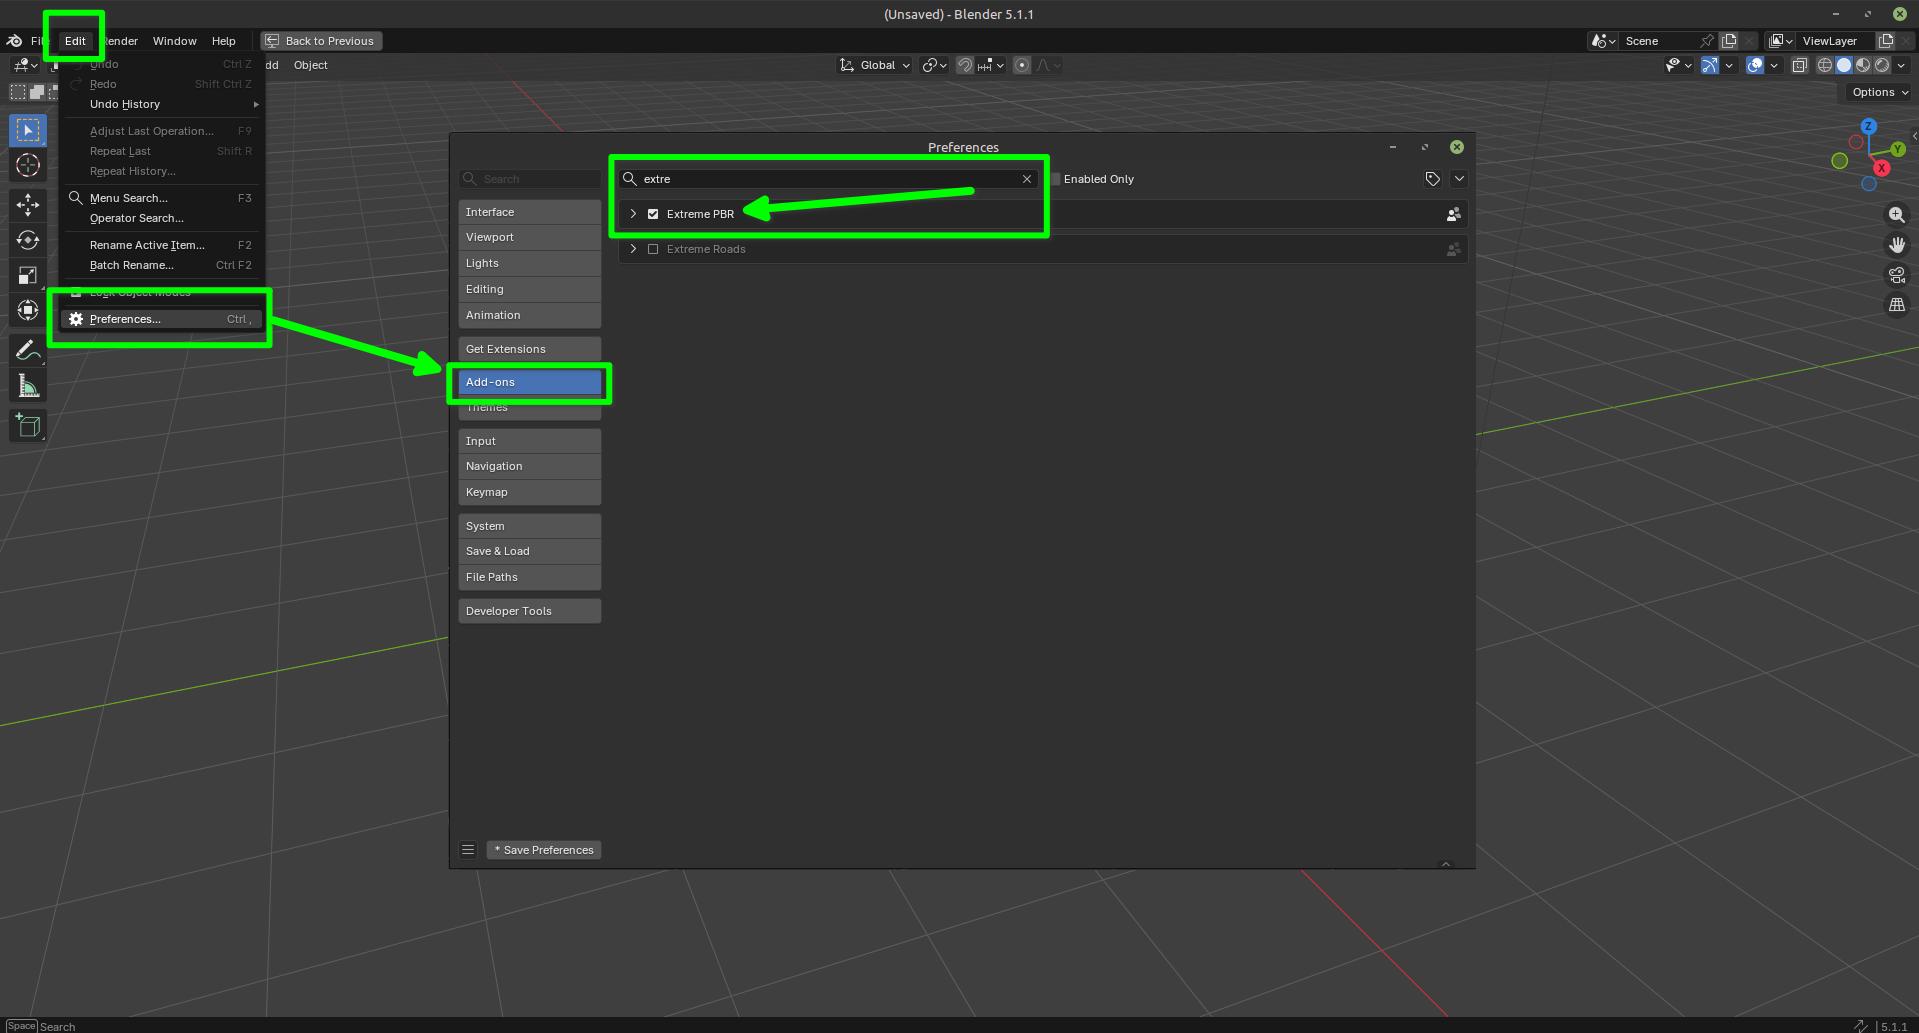Click Save Preferences button
This screenshot has width=1919, height=1033.
[x=544, y=850]
